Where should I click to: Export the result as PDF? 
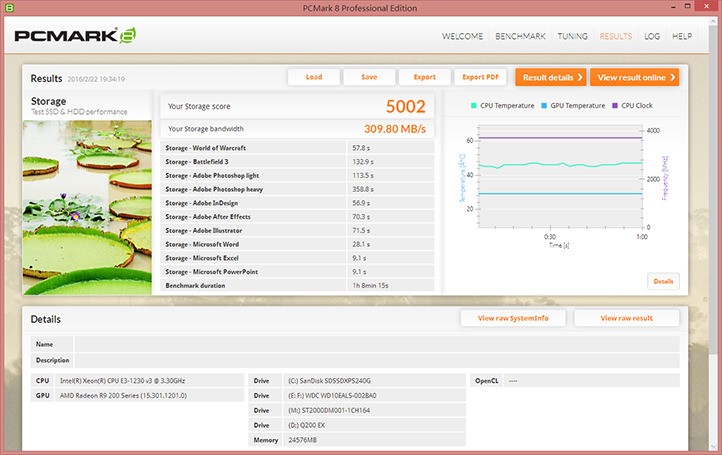pyautogui.click(x=480, y=77)
